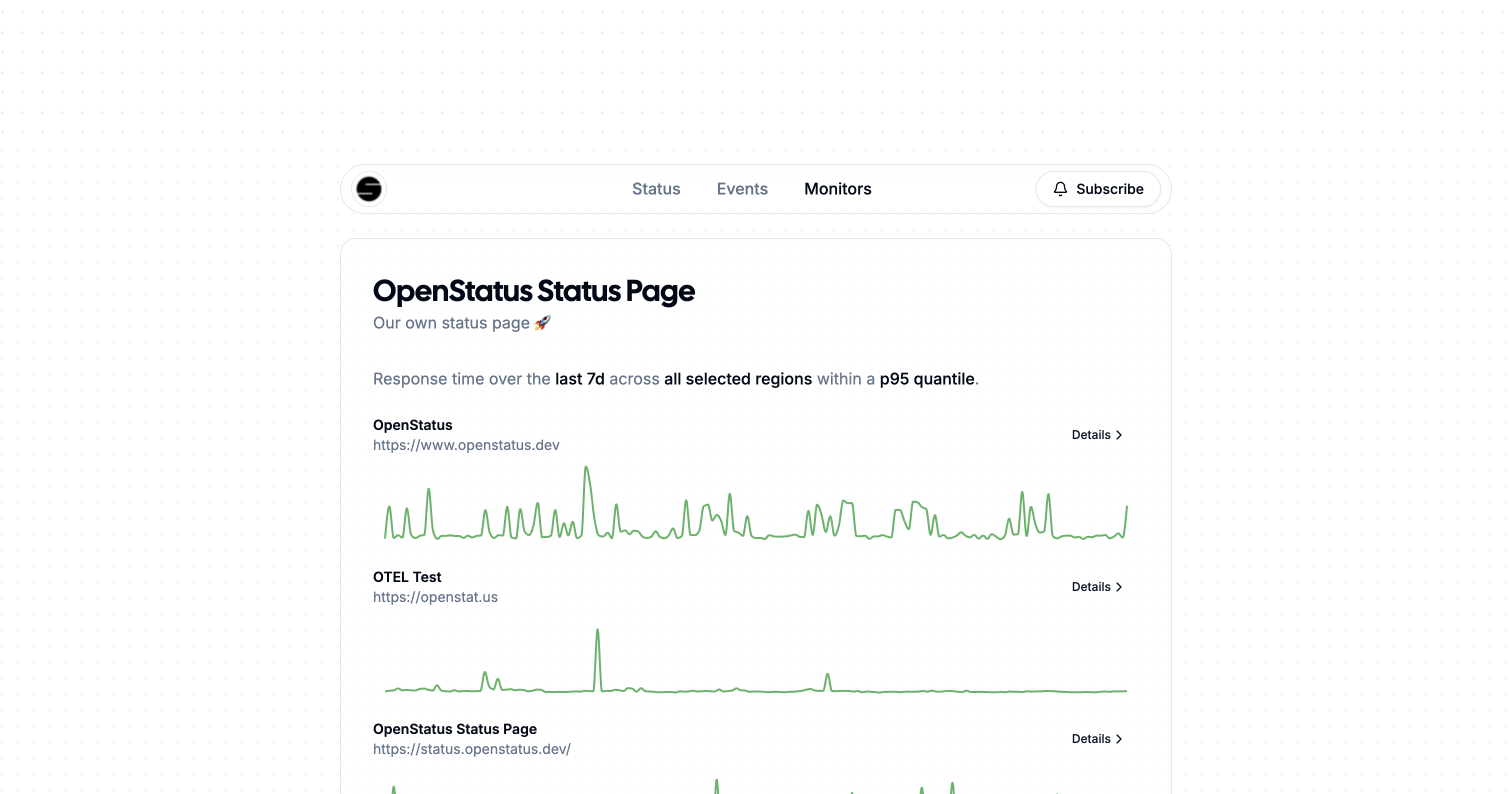1512x794 pixels.
Task: Click the chevron beside OTEL Test Details
Action: click(1120, 587)
